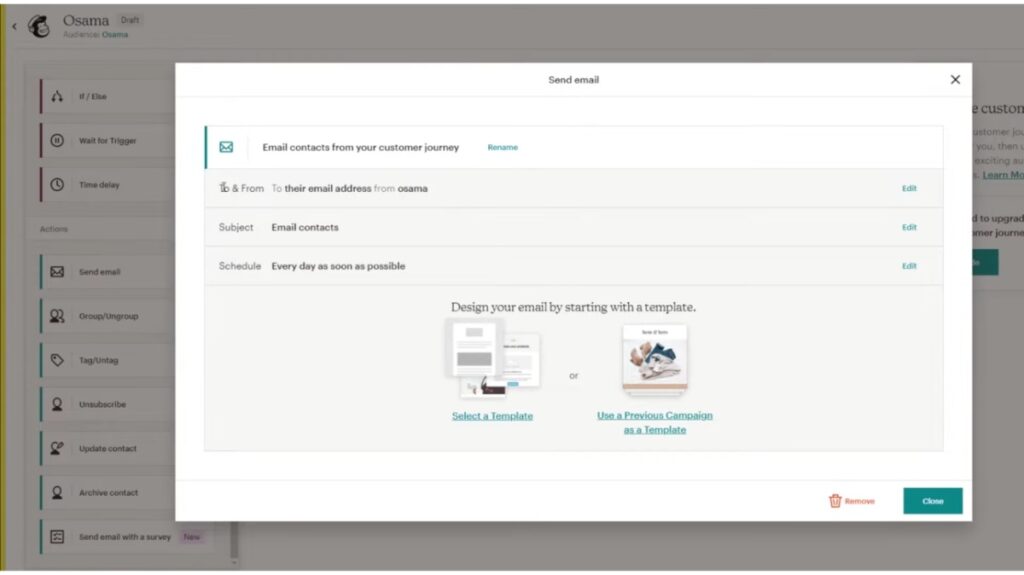This screenshot has height=575, width=1024.
Task: Click Every day as soon as possible text
Action: (x=338, y=266)
